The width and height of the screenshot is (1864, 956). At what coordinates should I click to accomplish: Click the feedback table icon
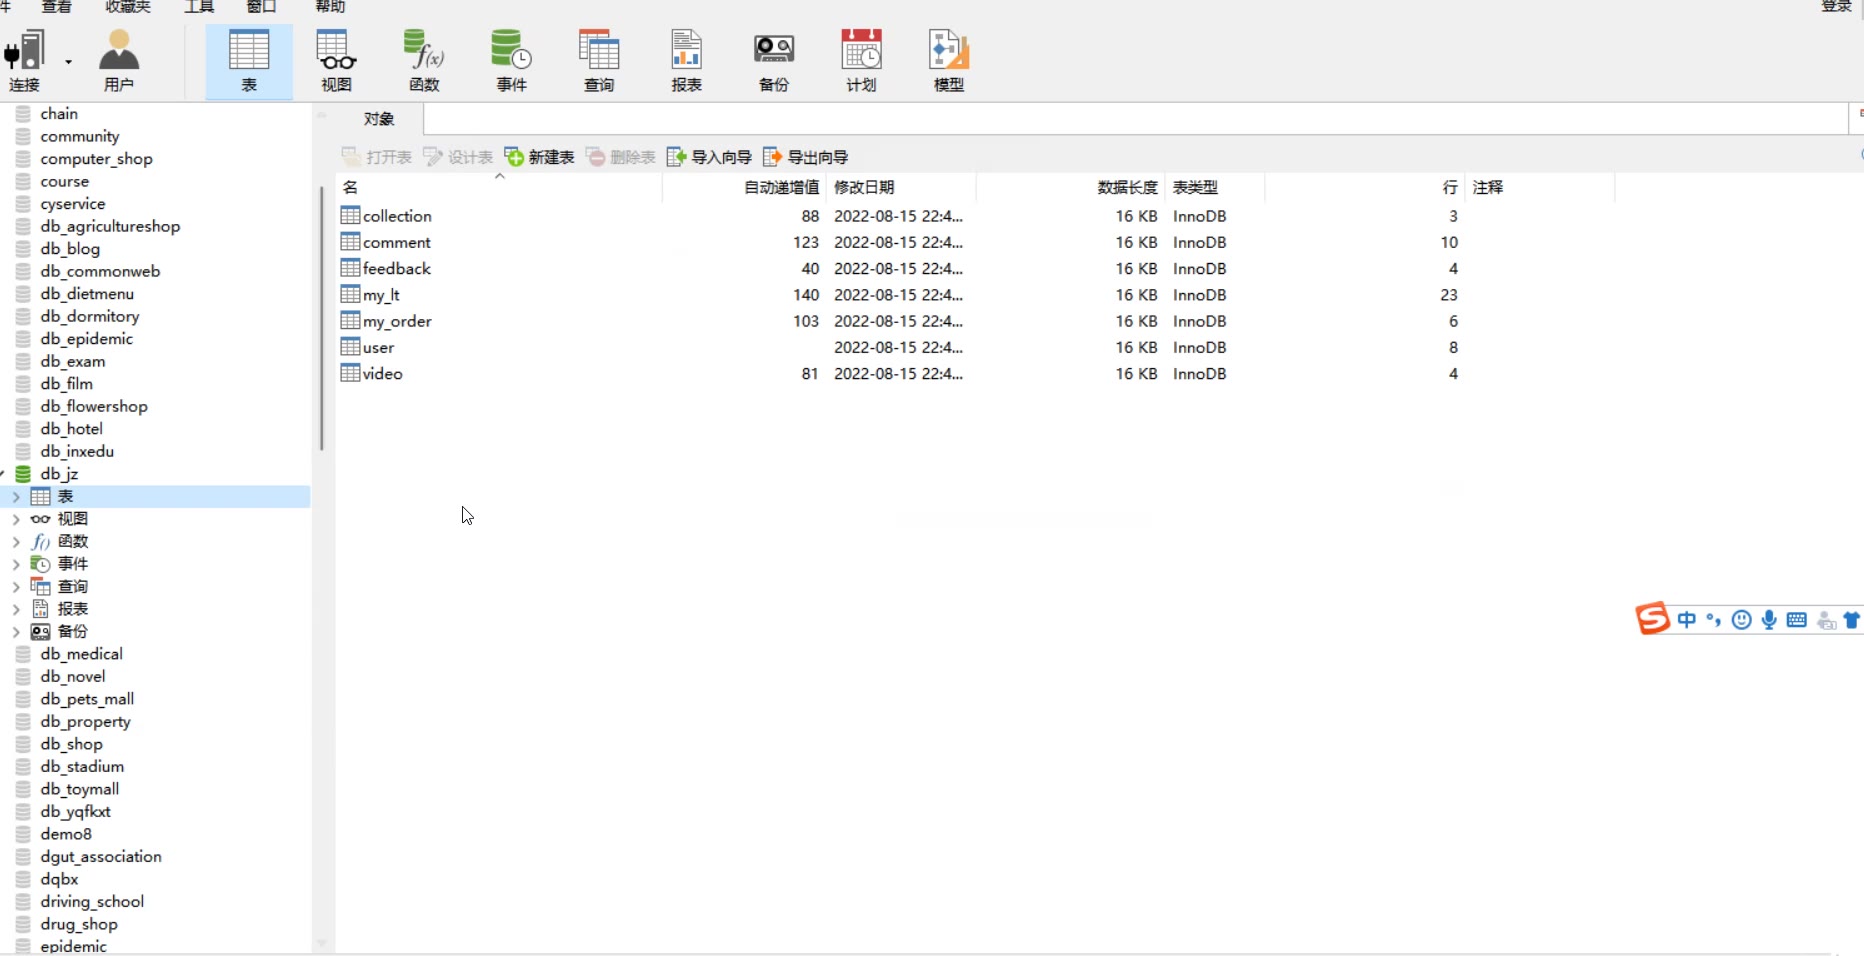click(350, 267)
